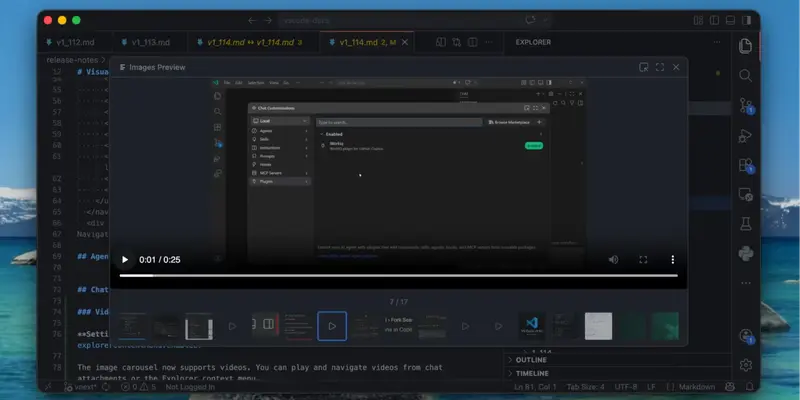Viewport: 800px width, 400px height.
Task: Select the last green thumbnail
Action: (665, 326)
